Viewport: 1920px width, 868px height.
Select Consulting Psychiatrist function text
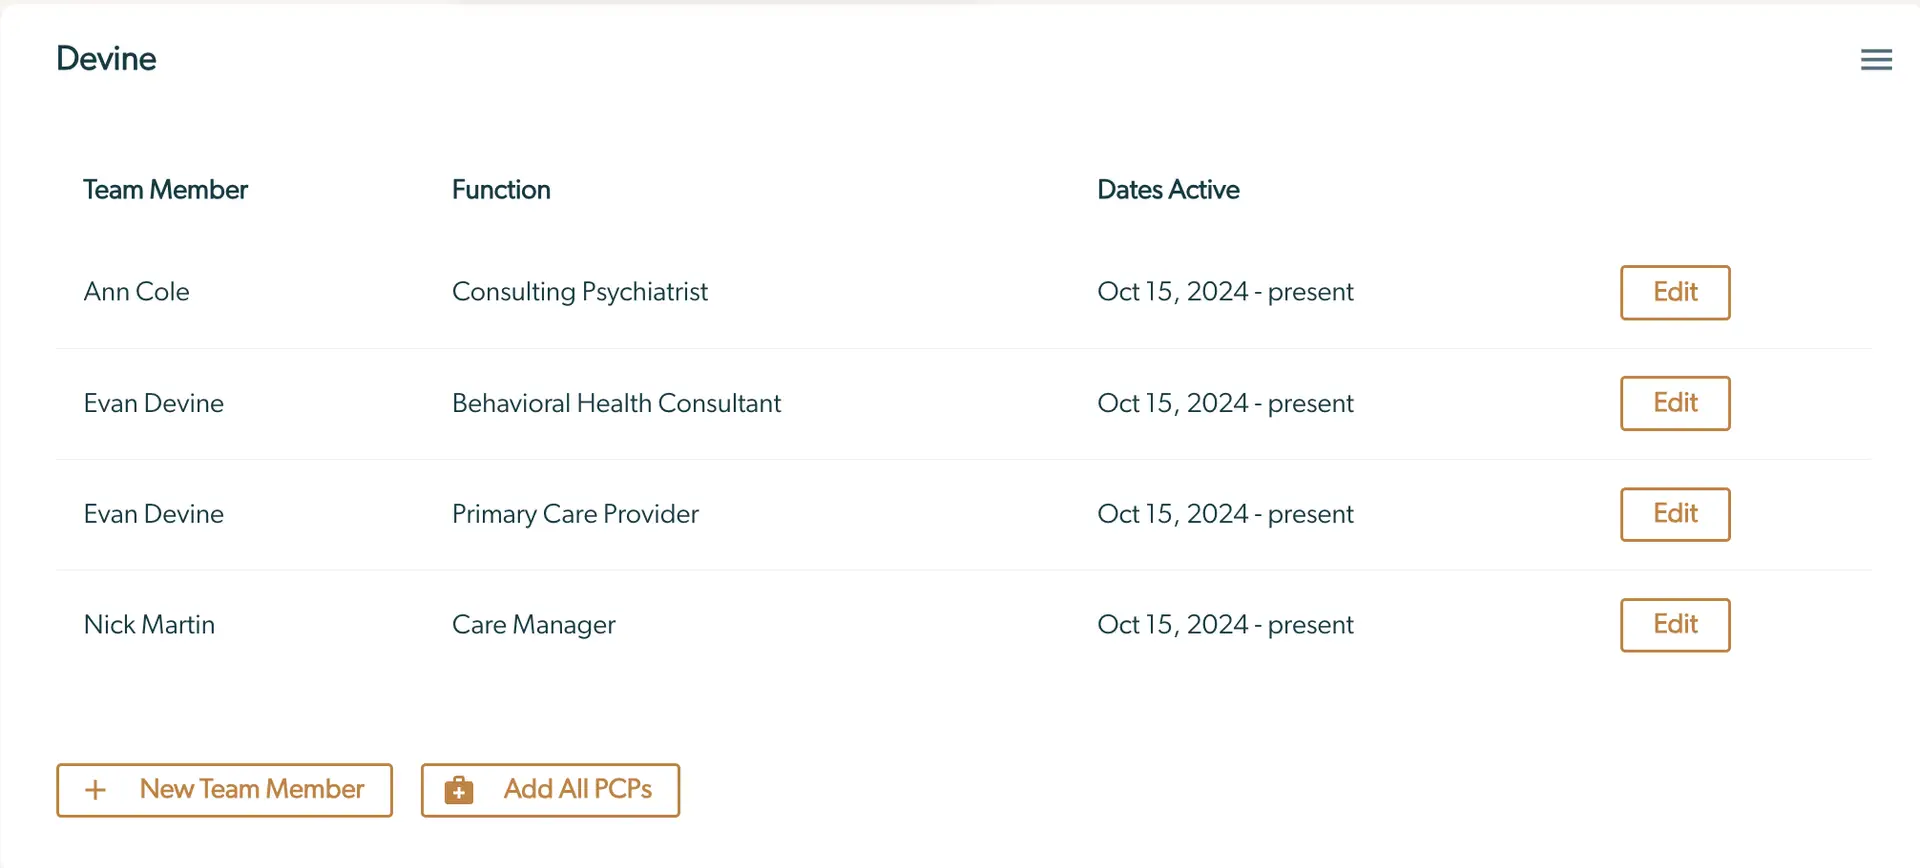point(580,292)
